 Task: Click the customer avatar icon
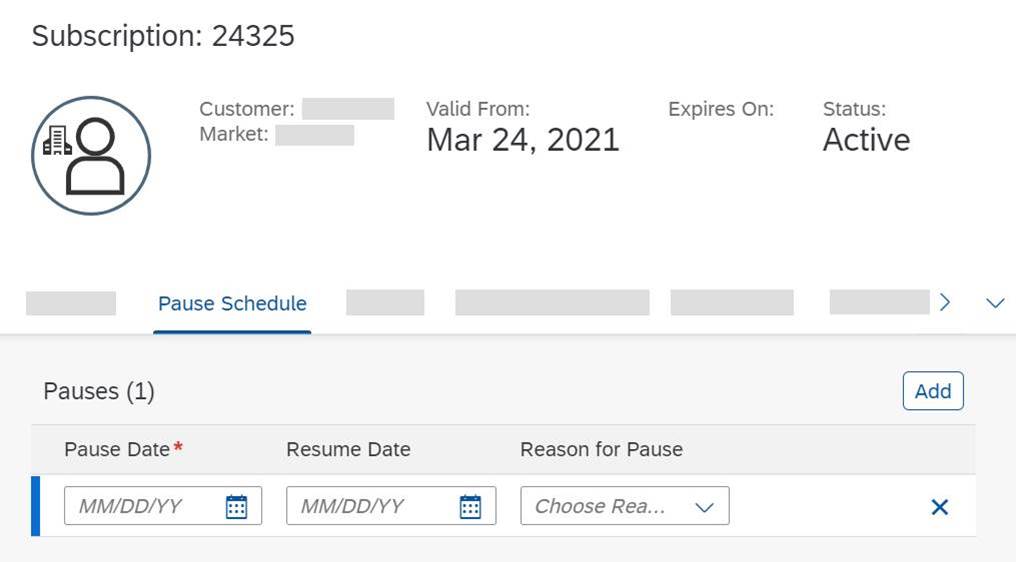tap(91, 155)
